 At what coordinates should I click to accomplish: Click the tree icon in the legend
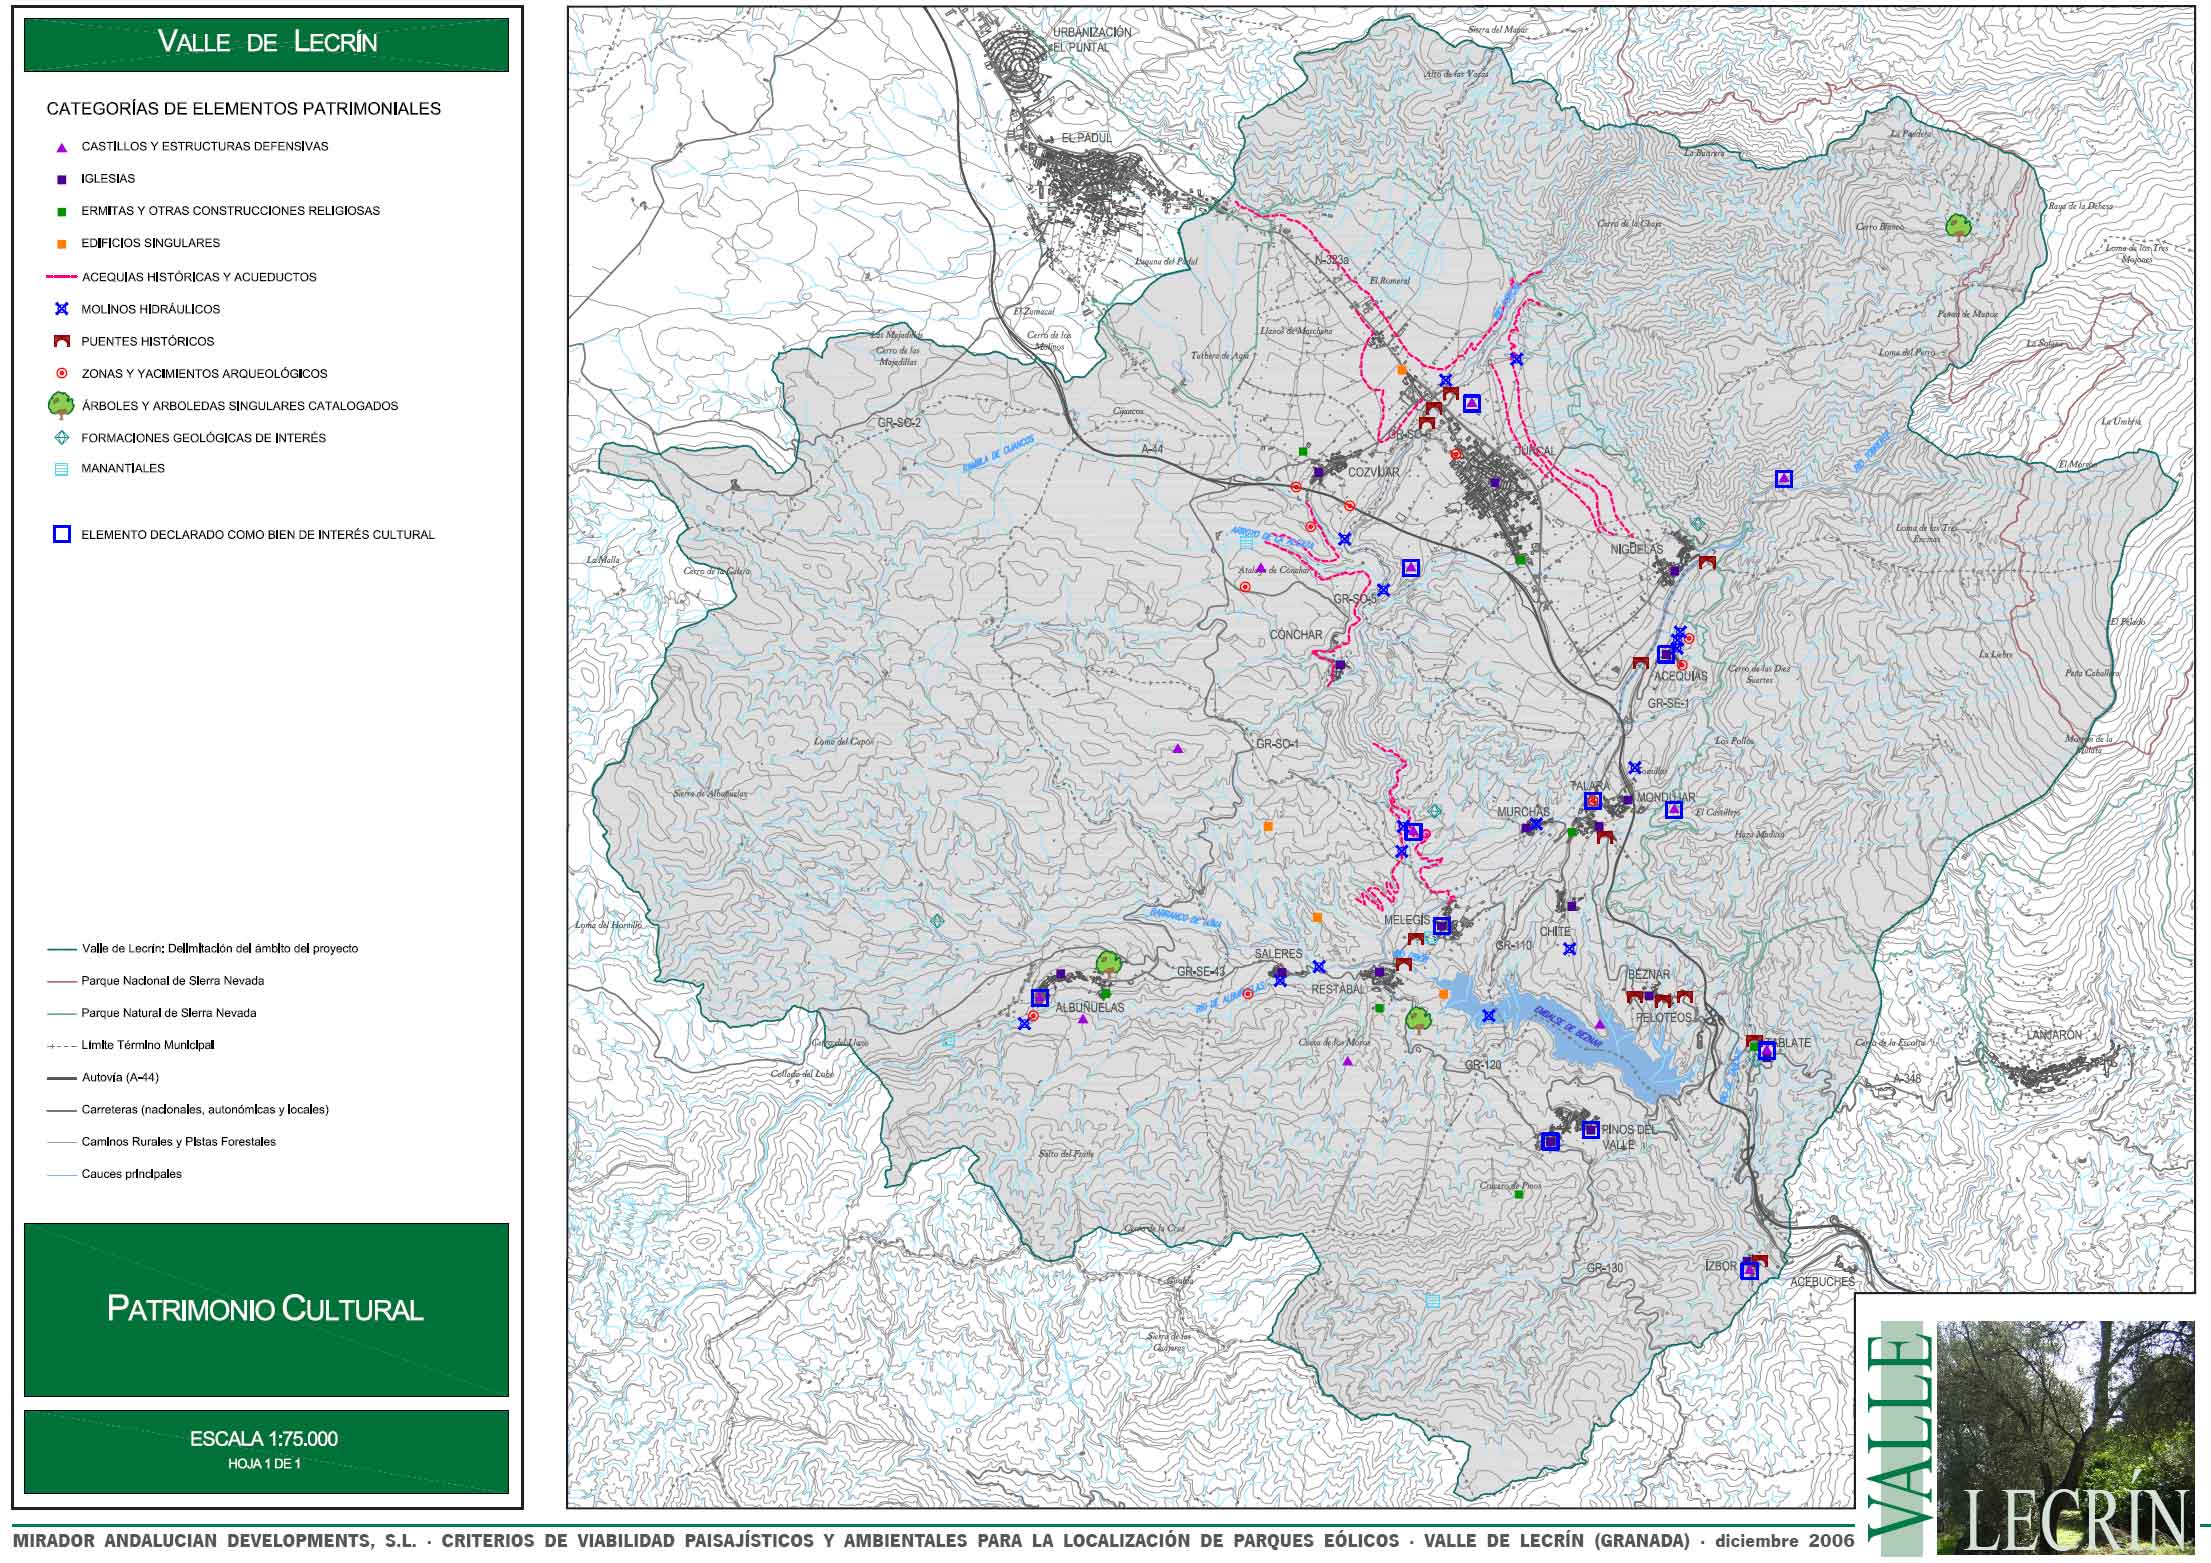pos(61,404)
